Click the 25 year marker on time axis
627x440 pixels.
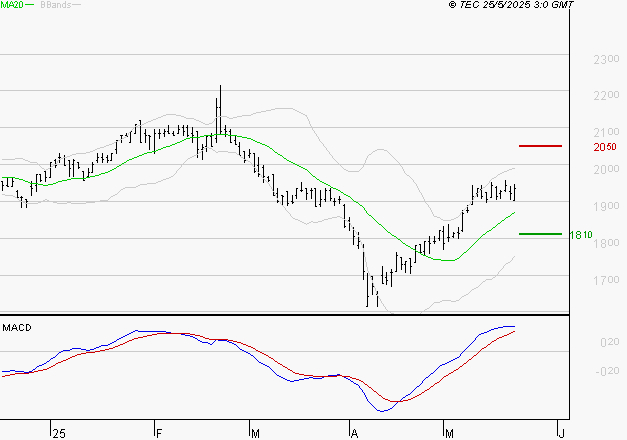click(x=59, y=434)
